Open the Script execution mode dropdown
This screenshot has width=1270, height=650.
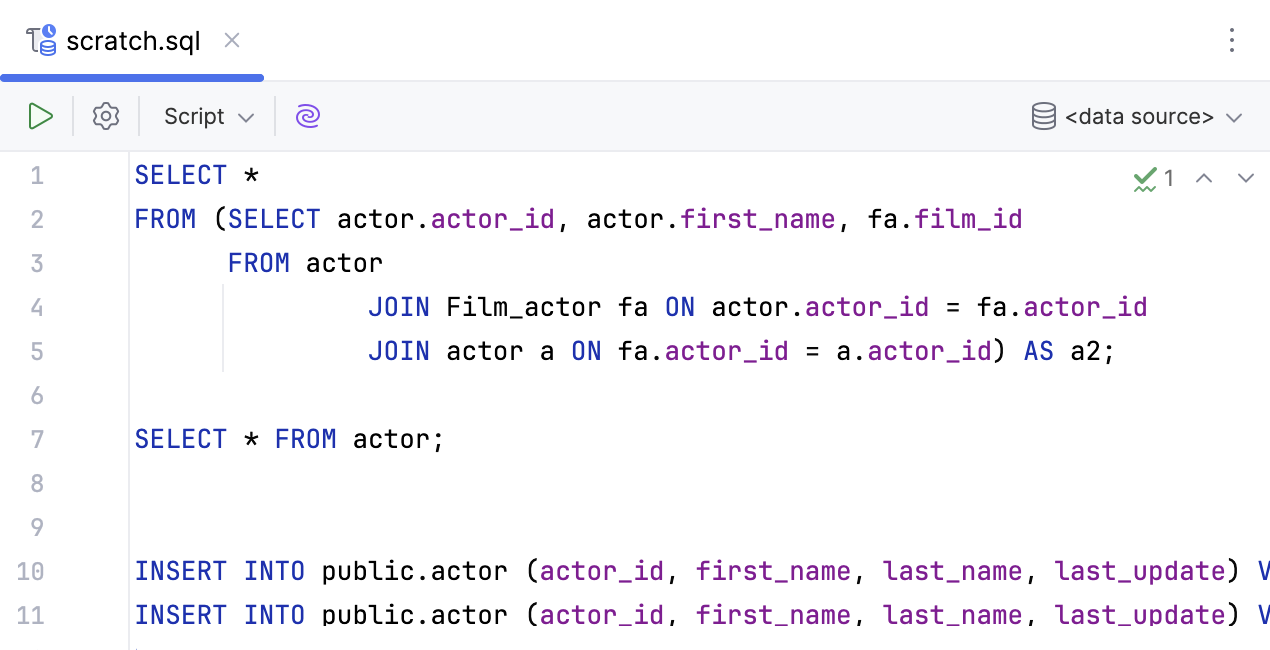coord(206,116)
